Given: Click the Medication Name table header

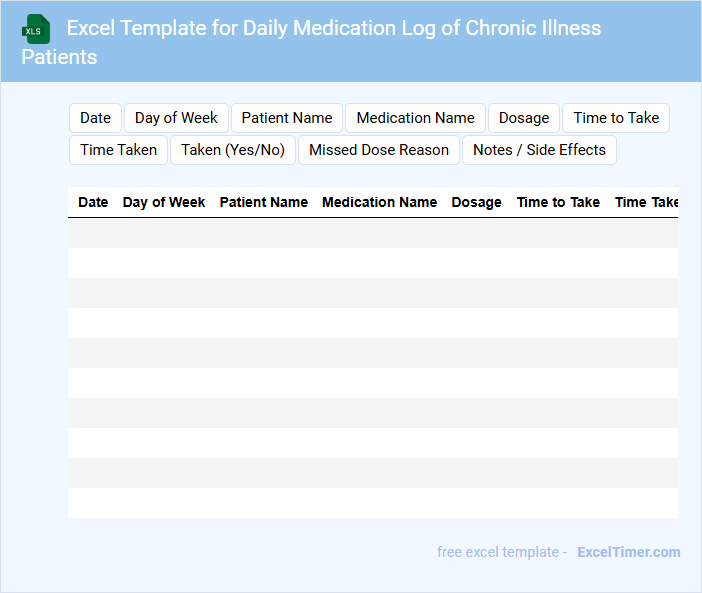Looking at the screenshot, I should [x=379, y=202].
